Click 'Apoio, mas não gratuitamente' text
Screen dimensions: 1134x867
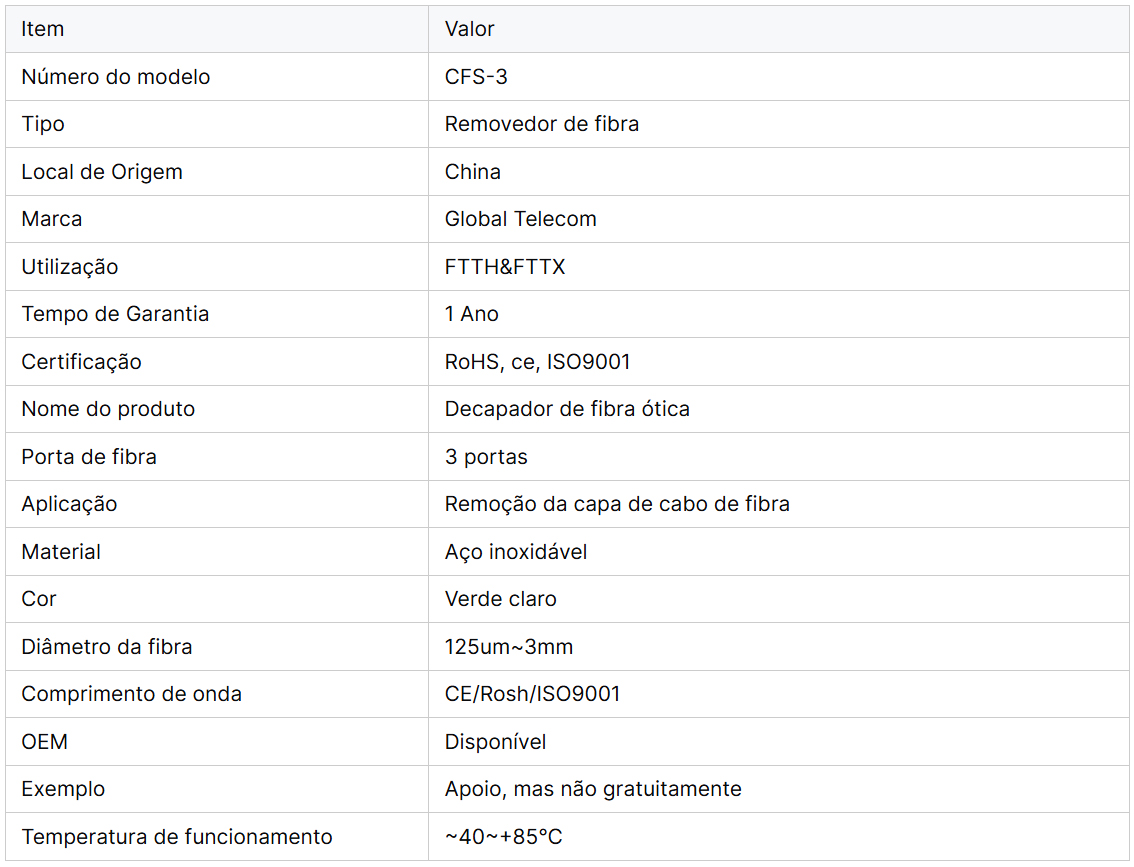593,789
